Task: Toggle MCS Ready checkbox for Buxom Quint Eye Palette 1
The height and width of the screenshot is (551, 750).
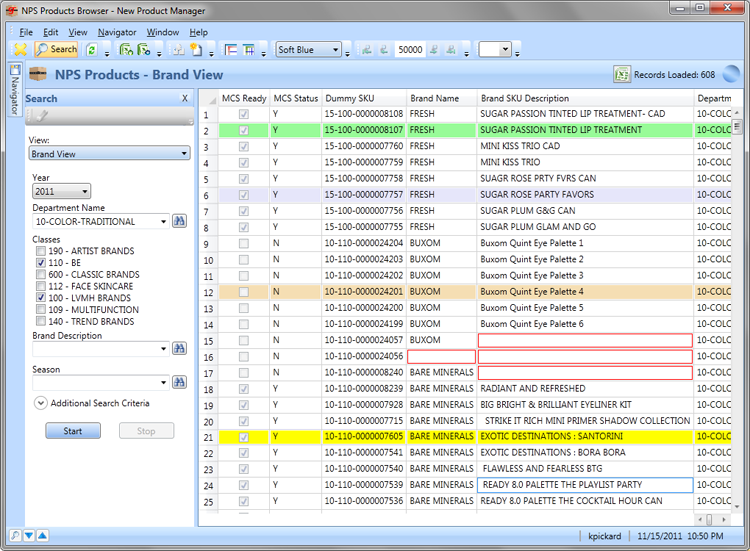Action: 244,243
